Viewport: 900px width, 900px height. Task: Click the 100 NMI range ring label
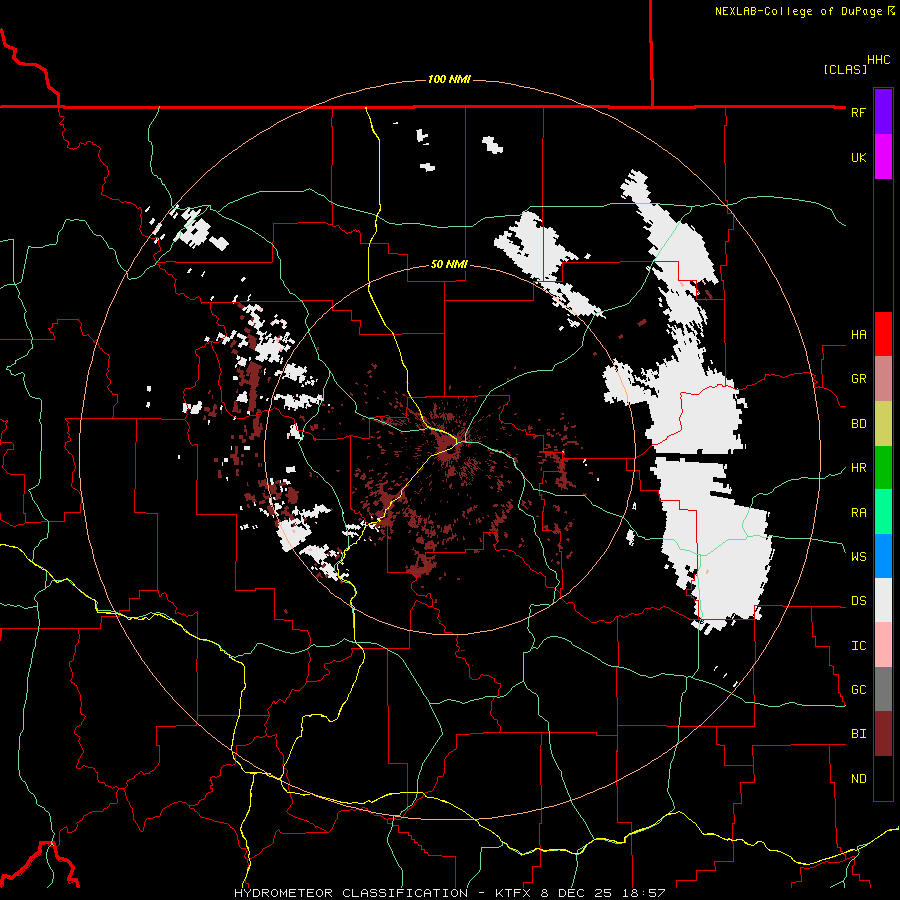tap(449, 79)
